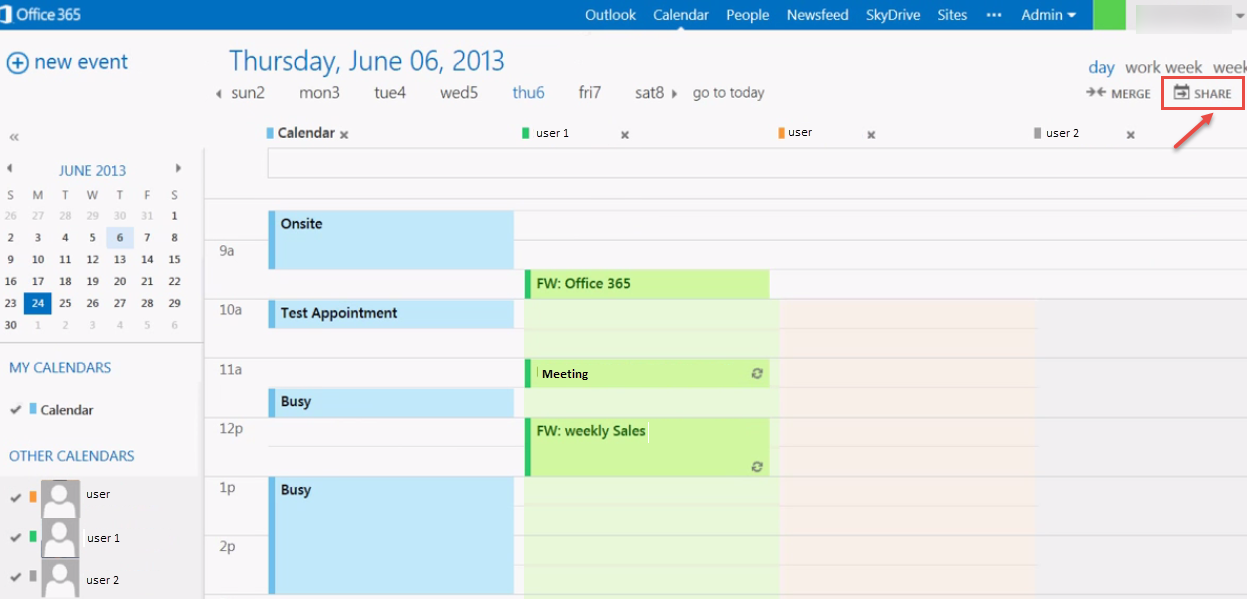This screenshot has height=599, width=1247.
Task: Open Outlook in top navigation
Action: 610,15
